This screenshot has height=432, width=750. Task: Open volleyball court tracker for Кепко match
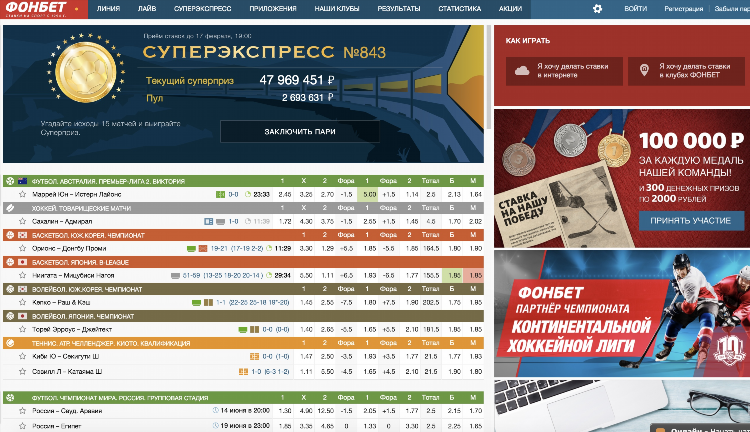coord(208,302)
